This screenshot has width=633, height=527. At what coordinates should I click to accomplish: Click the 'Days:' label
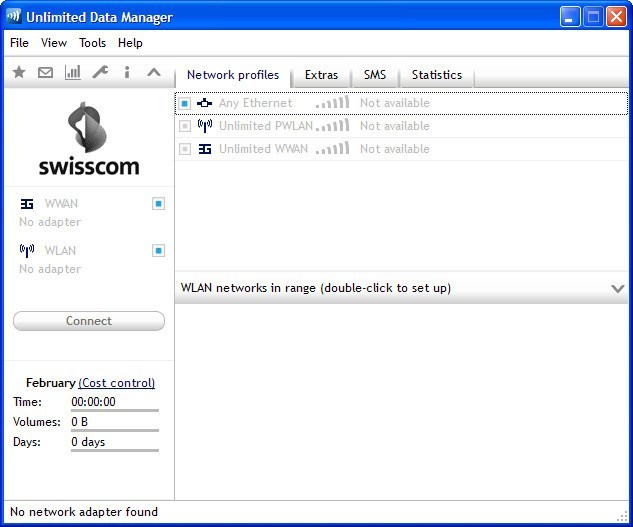point(27,442)
